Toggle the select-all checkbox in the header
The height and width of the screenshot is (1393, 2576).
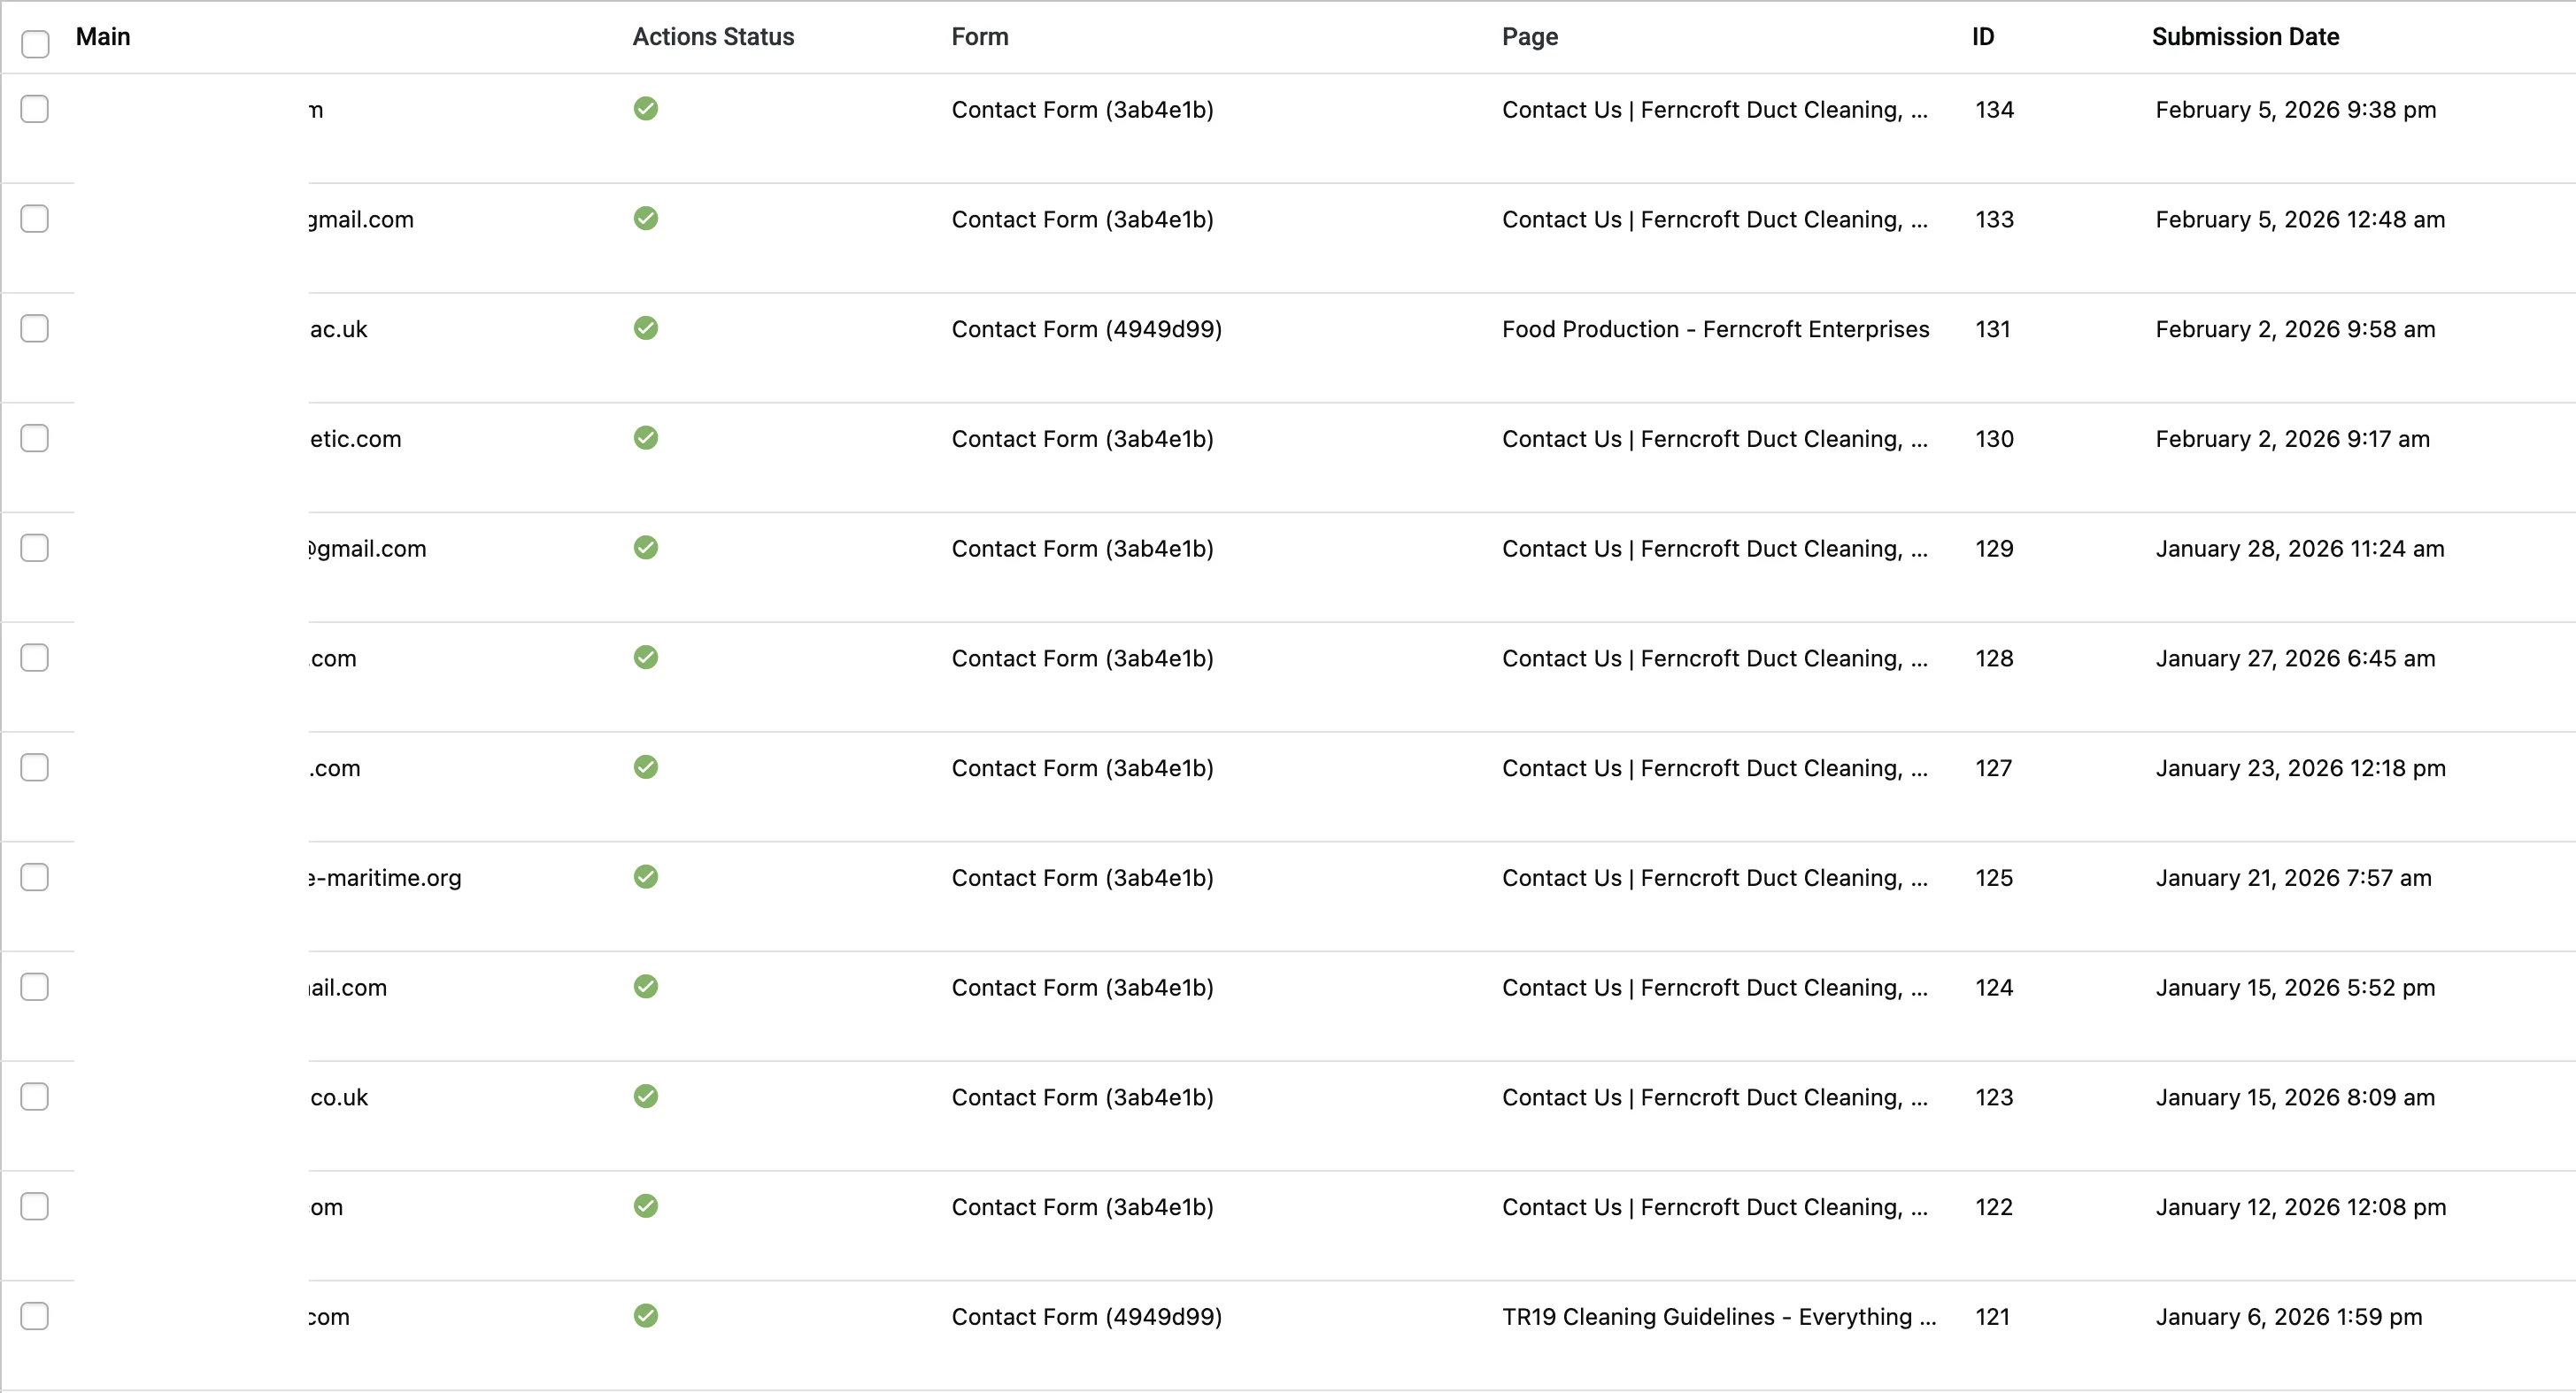(x=35, y=44)
